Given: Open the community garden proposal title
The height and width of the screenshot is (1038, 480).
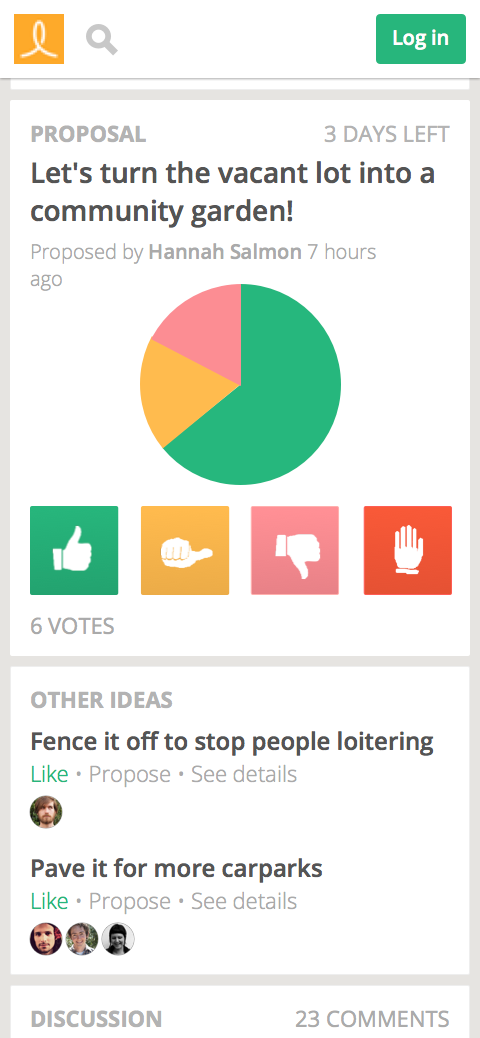Looking at the screenshot, I should point(232,193).
